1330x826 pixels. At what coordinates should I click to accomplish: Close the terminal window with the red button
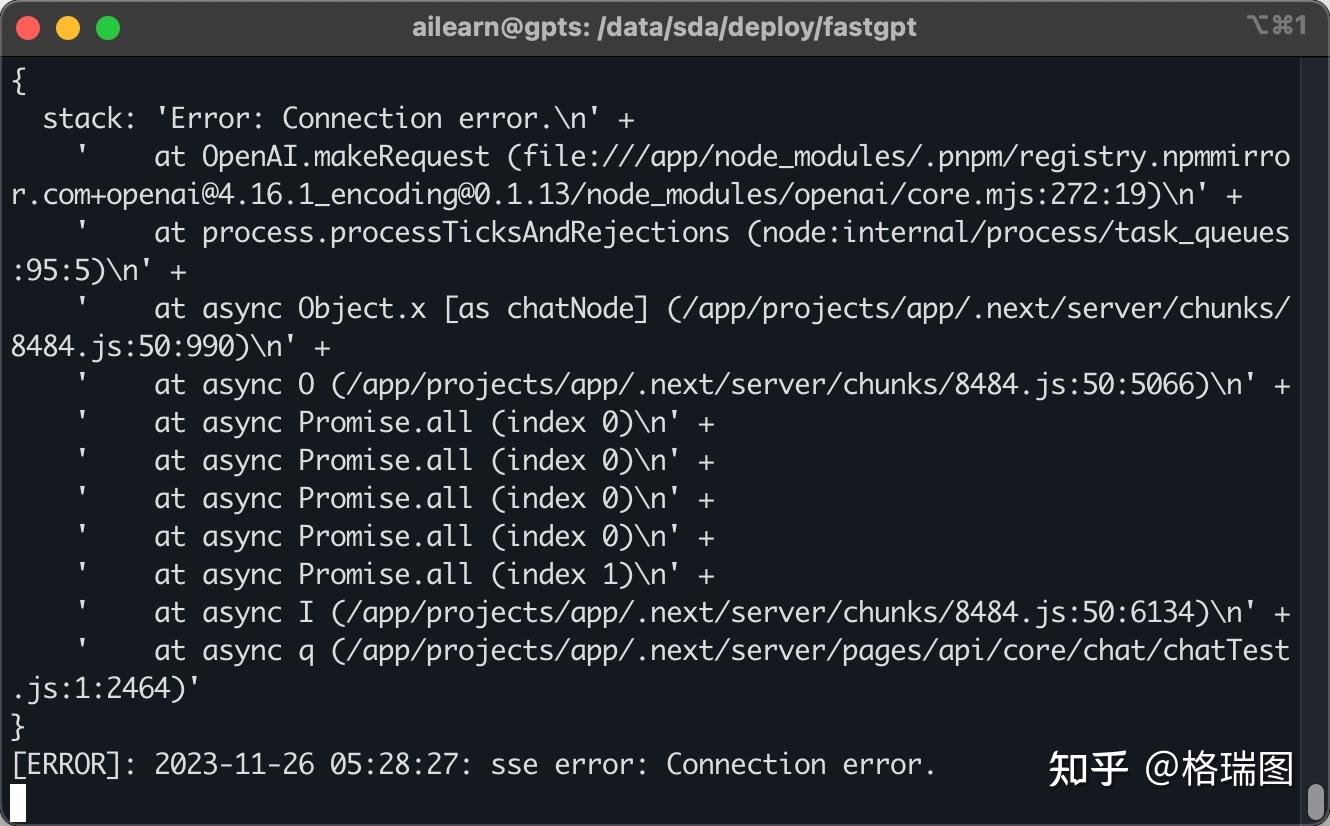28,28
